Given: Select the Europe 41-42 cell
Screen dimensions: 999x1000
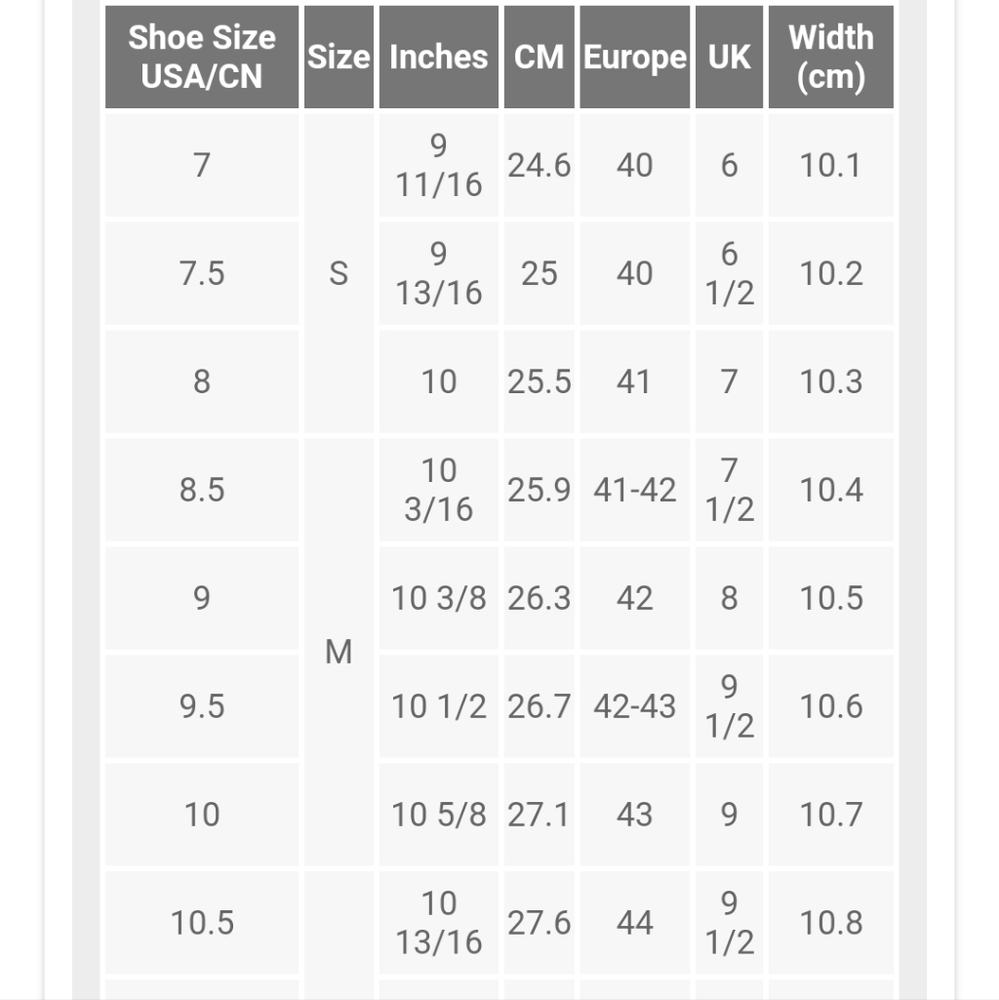Looking at the screenshot, I should click(635, 490).
